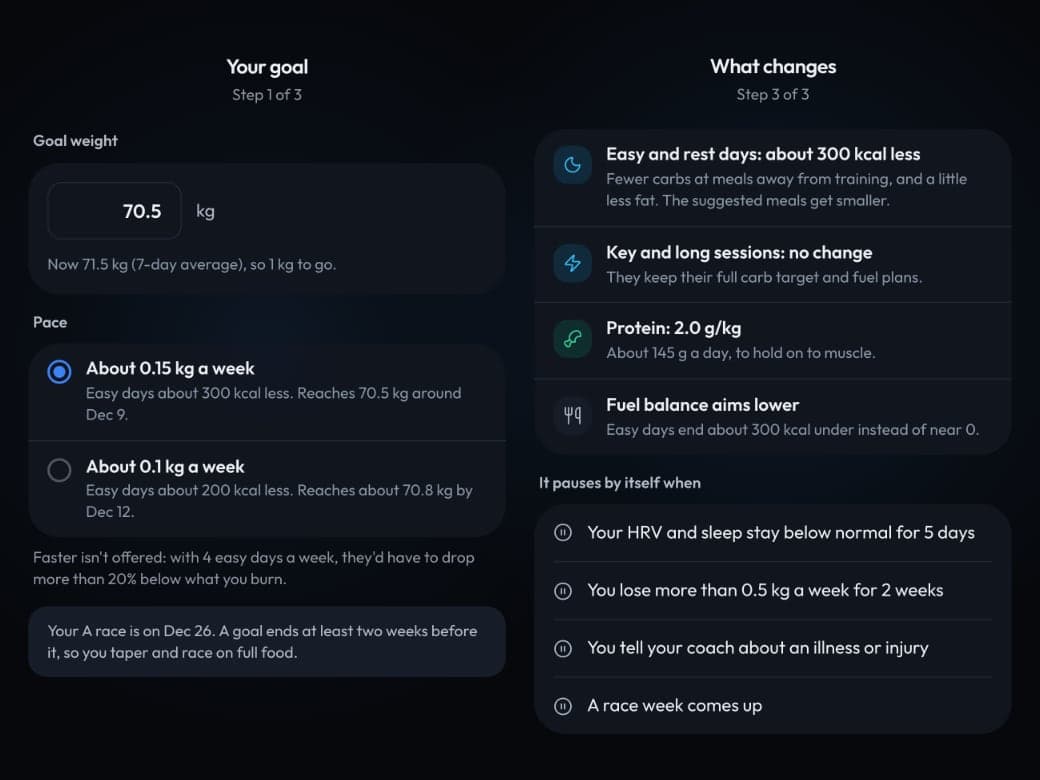The height and width of the screenshot is (780, 1040).
Task: Open the Easy and rest days row
Action: [773, 177]
